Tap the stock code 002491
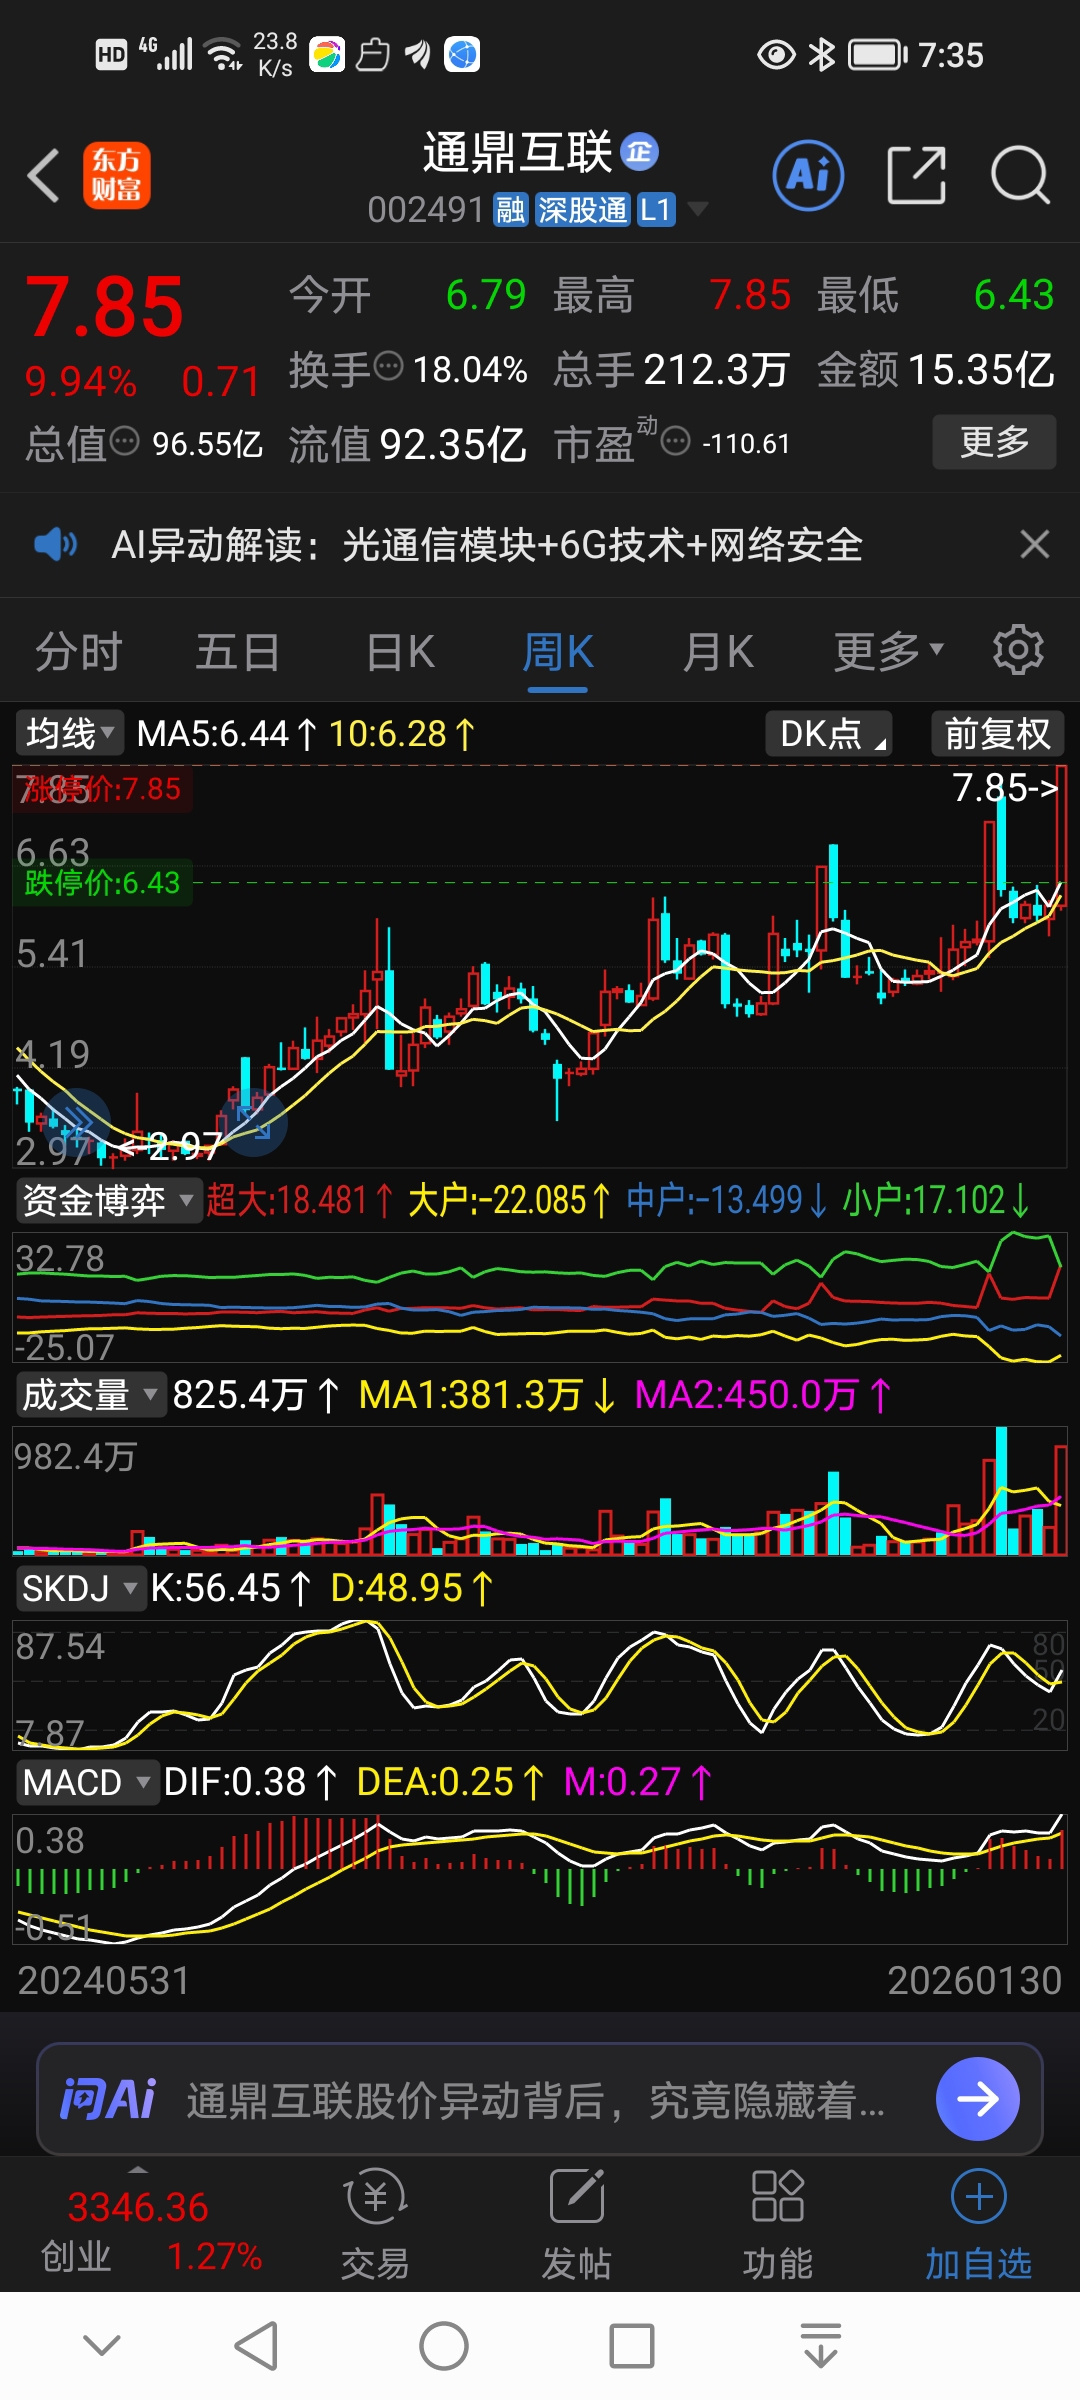Viewport: 1080px width, 2400px height. click(x=425, y=209)
